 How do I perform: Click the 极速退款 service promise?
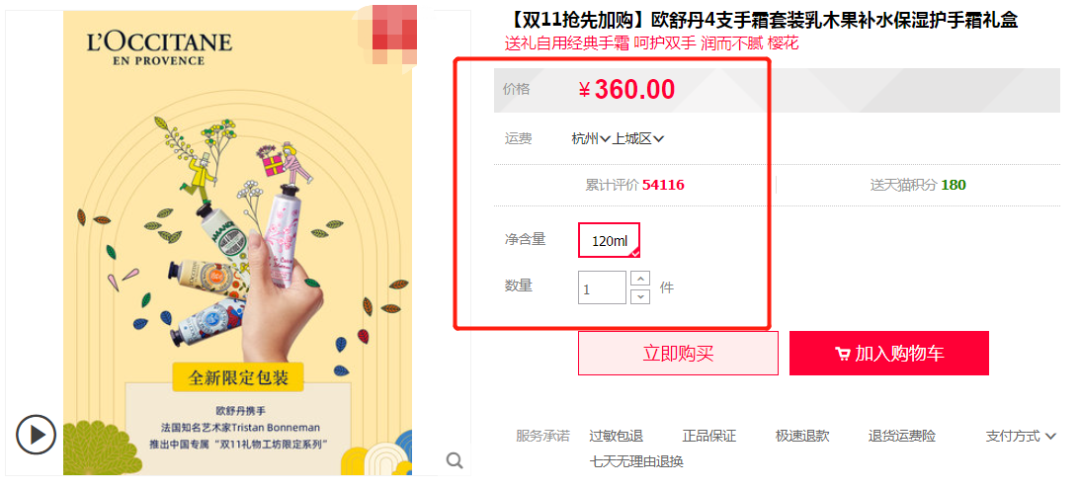802,436
